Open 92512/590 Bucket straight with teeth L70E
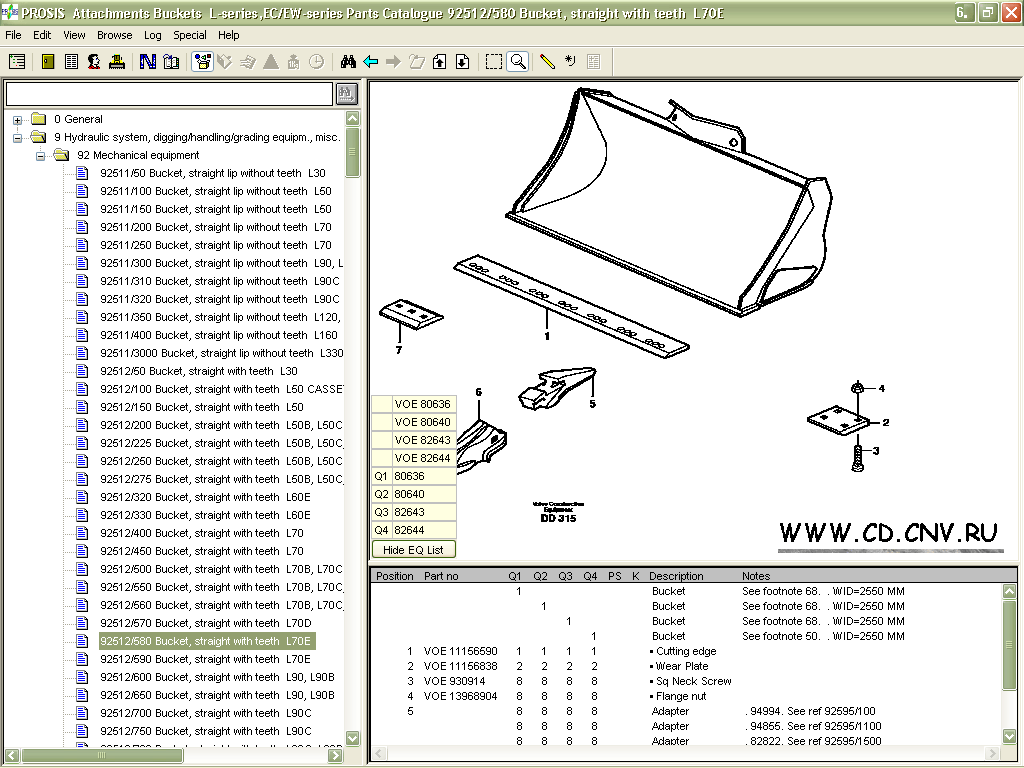 click(x=205, y=659)
